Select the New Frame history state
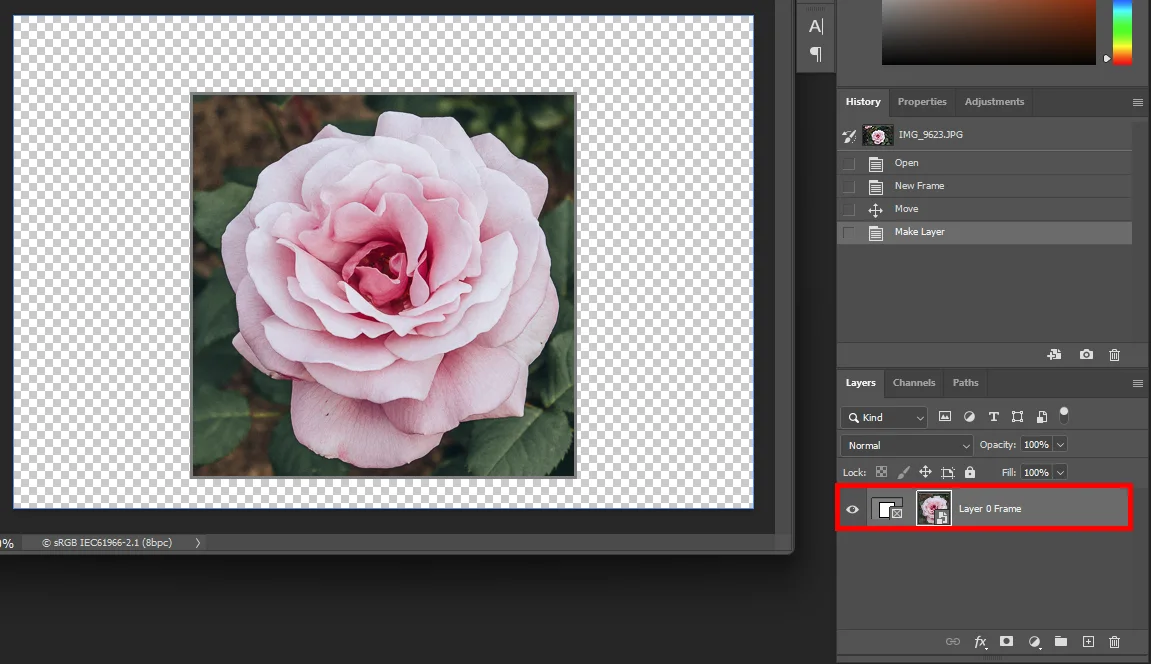 (x=984, y=186)
